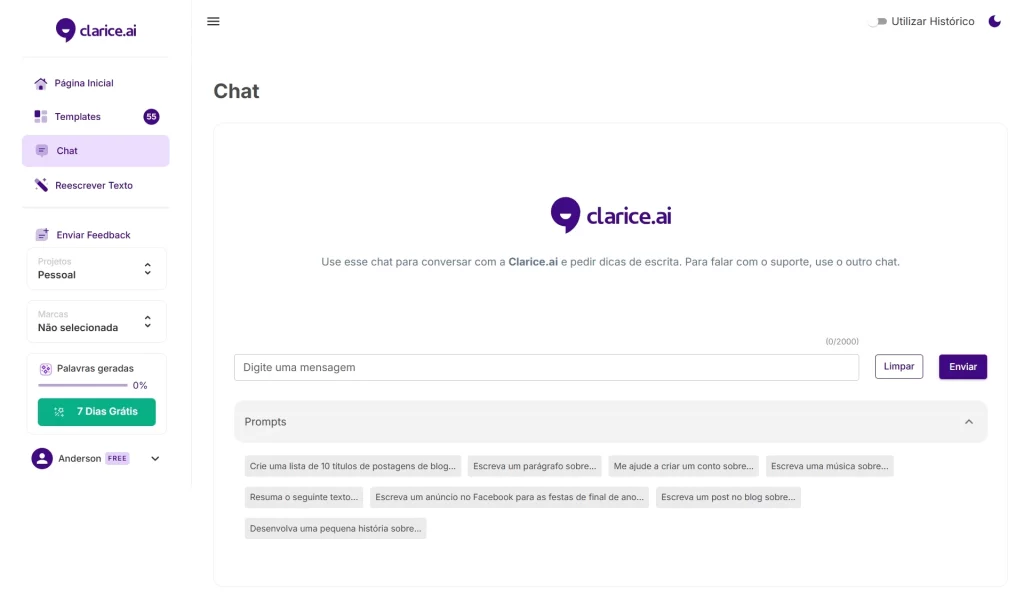
Task: Collapse the Prompts section chevron
Action: [x=968, y=422]
